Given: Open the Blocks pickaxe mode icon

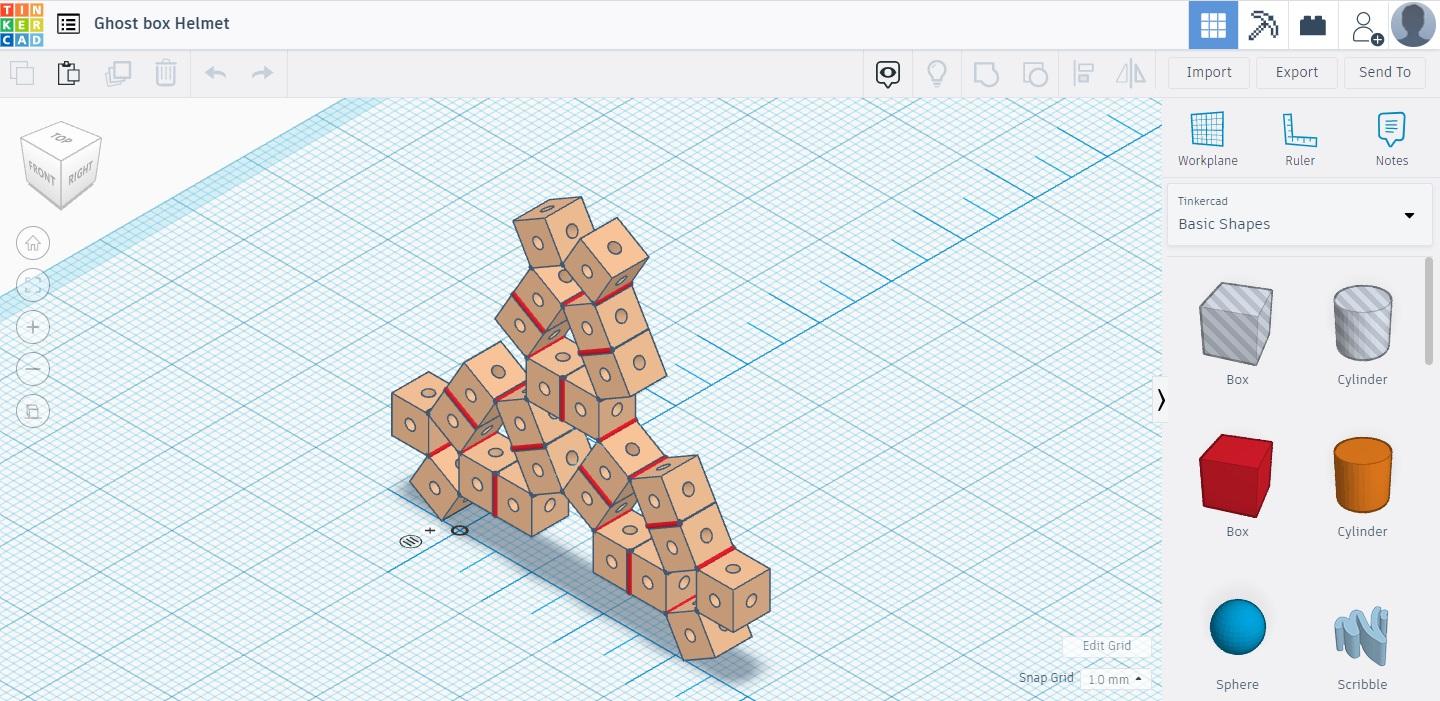Looking at the screenshot, I should [1263, 25].
